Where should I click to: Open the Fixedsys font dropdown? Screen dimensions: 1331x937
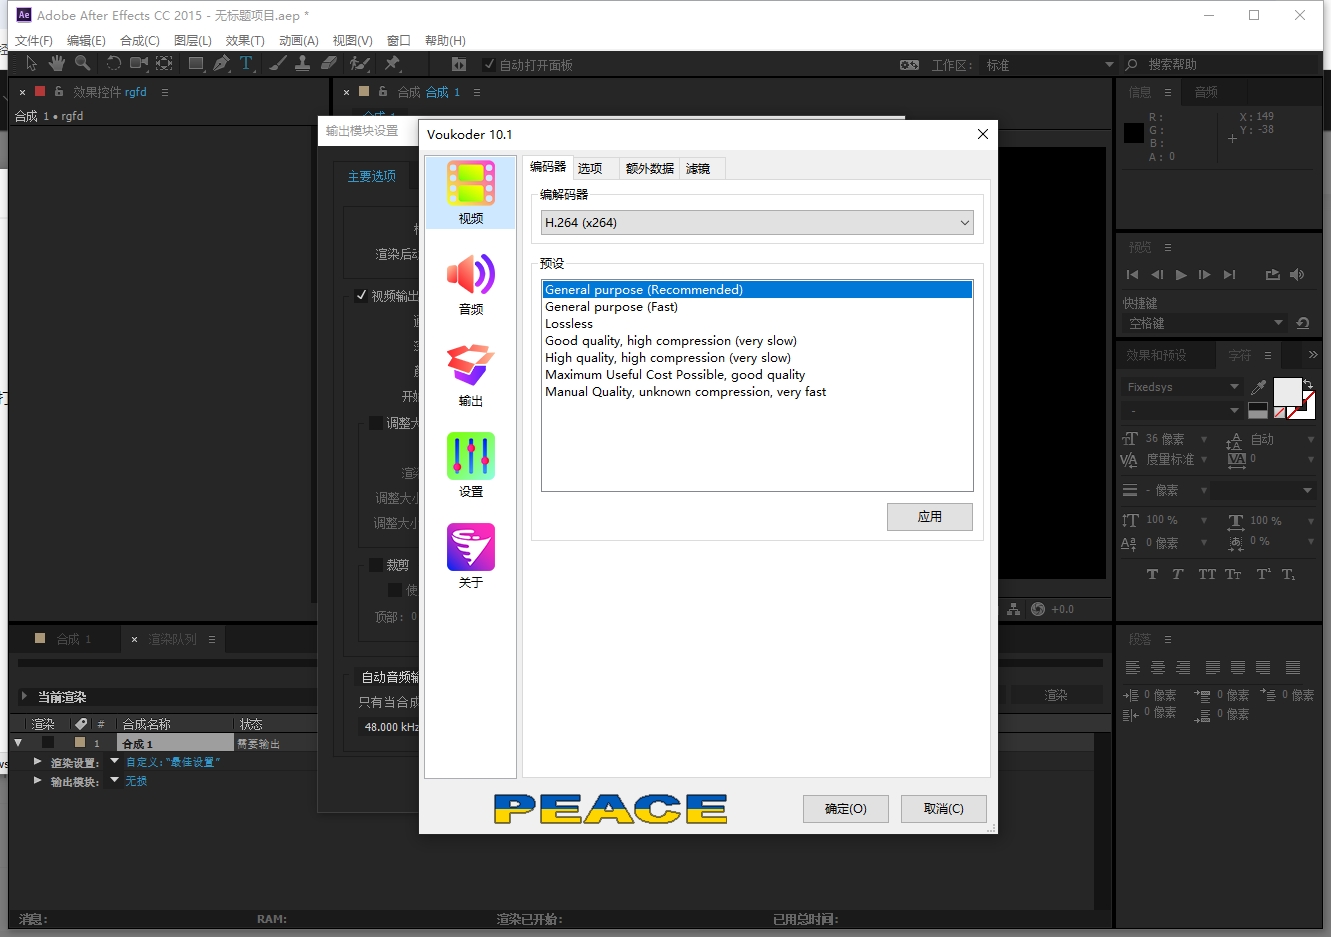point(1183,387)
